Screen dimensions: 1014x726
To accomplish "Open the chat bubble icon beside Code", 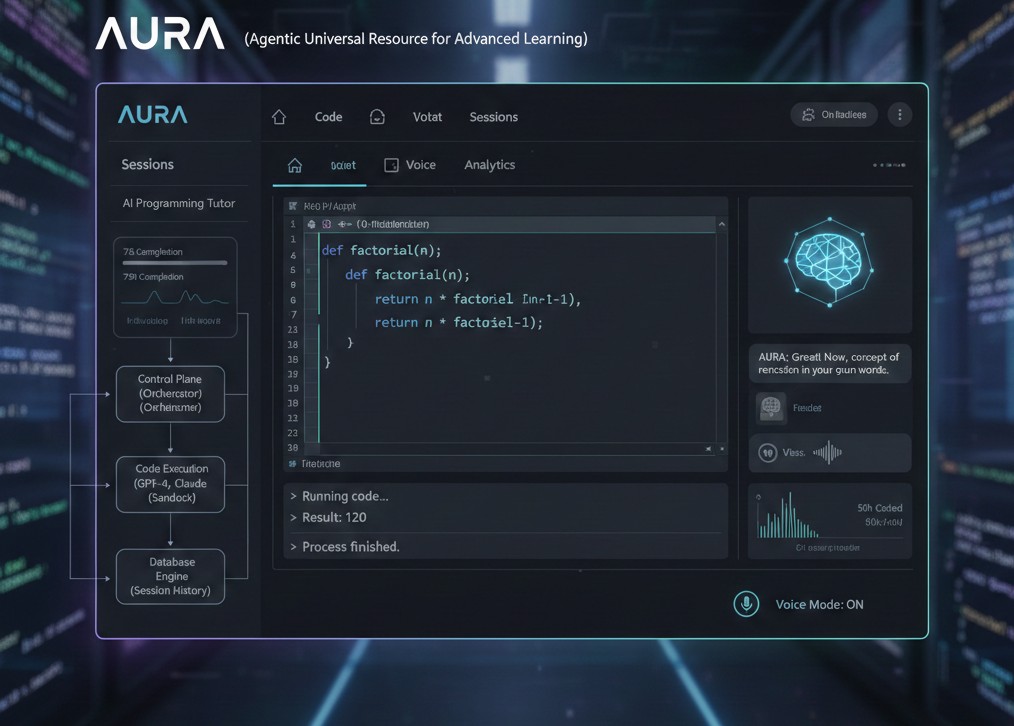I will click(x=377, y=117).
